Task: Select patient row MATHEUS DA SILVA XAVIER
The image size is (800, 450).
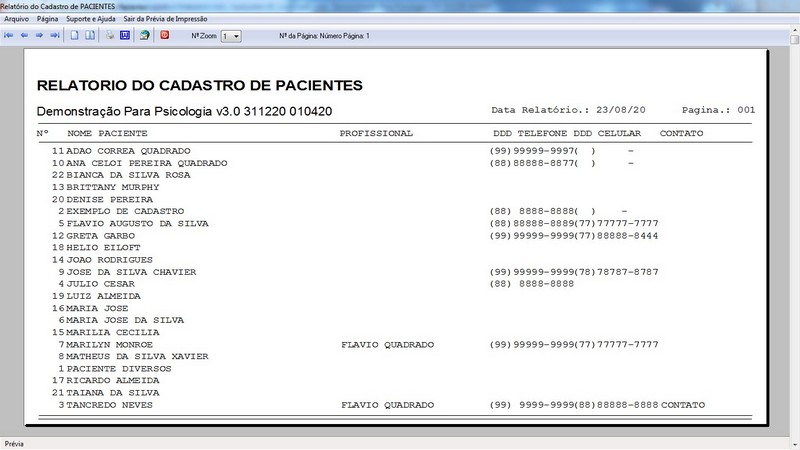Action: [133, 356]
